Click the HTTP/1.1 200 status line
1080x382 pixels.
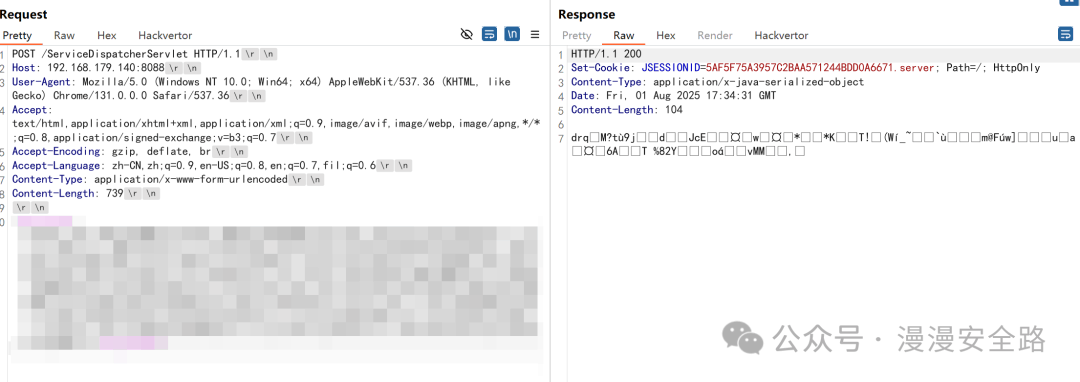point(607,54)
